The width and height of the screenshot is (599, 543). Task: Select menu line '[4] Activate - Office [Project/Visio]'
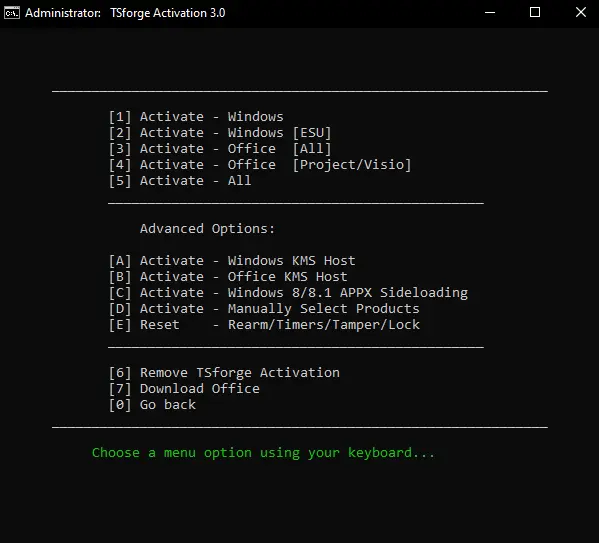pyautogui.click(x=260, y=165)
